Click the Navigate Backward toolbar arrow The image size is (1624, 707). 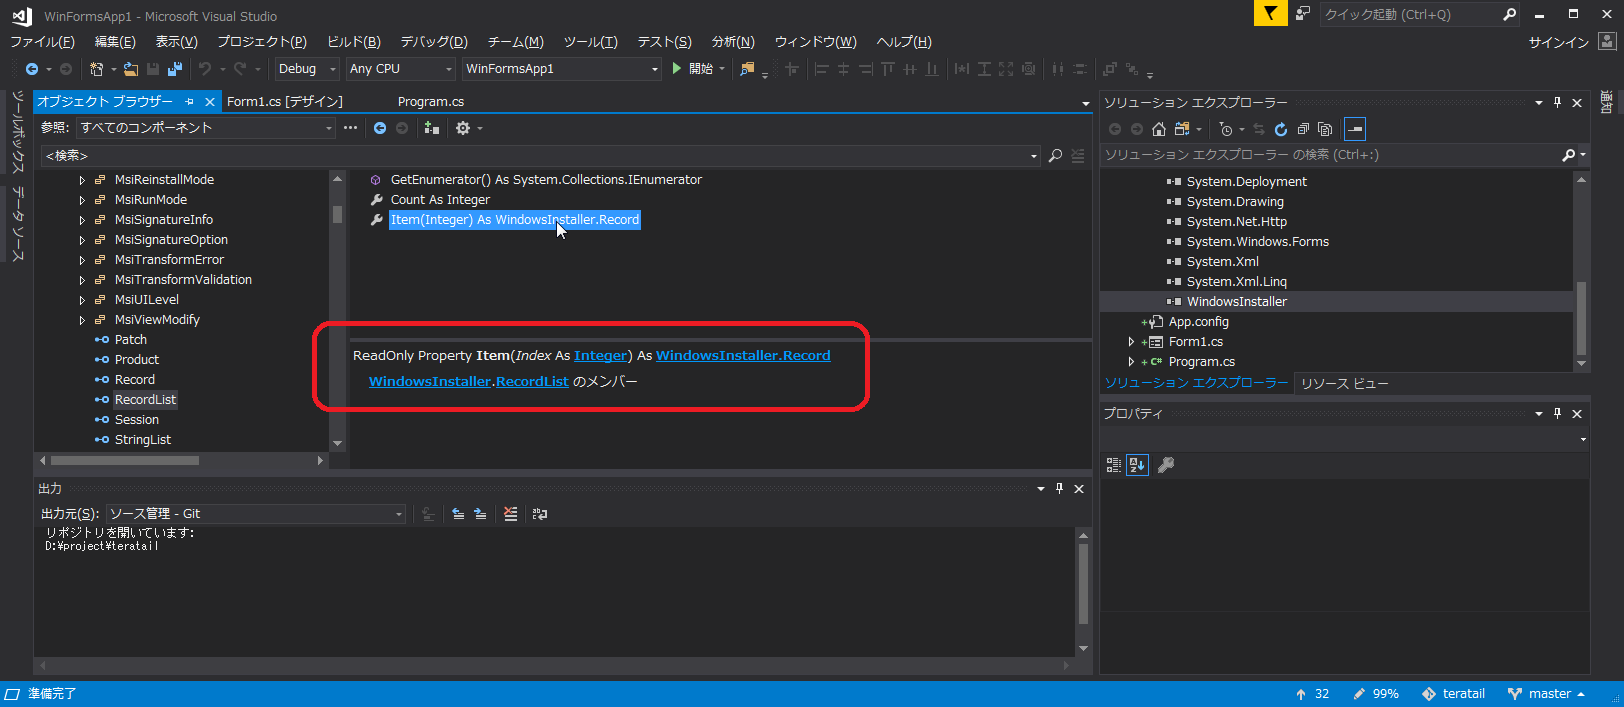(32, 69)
